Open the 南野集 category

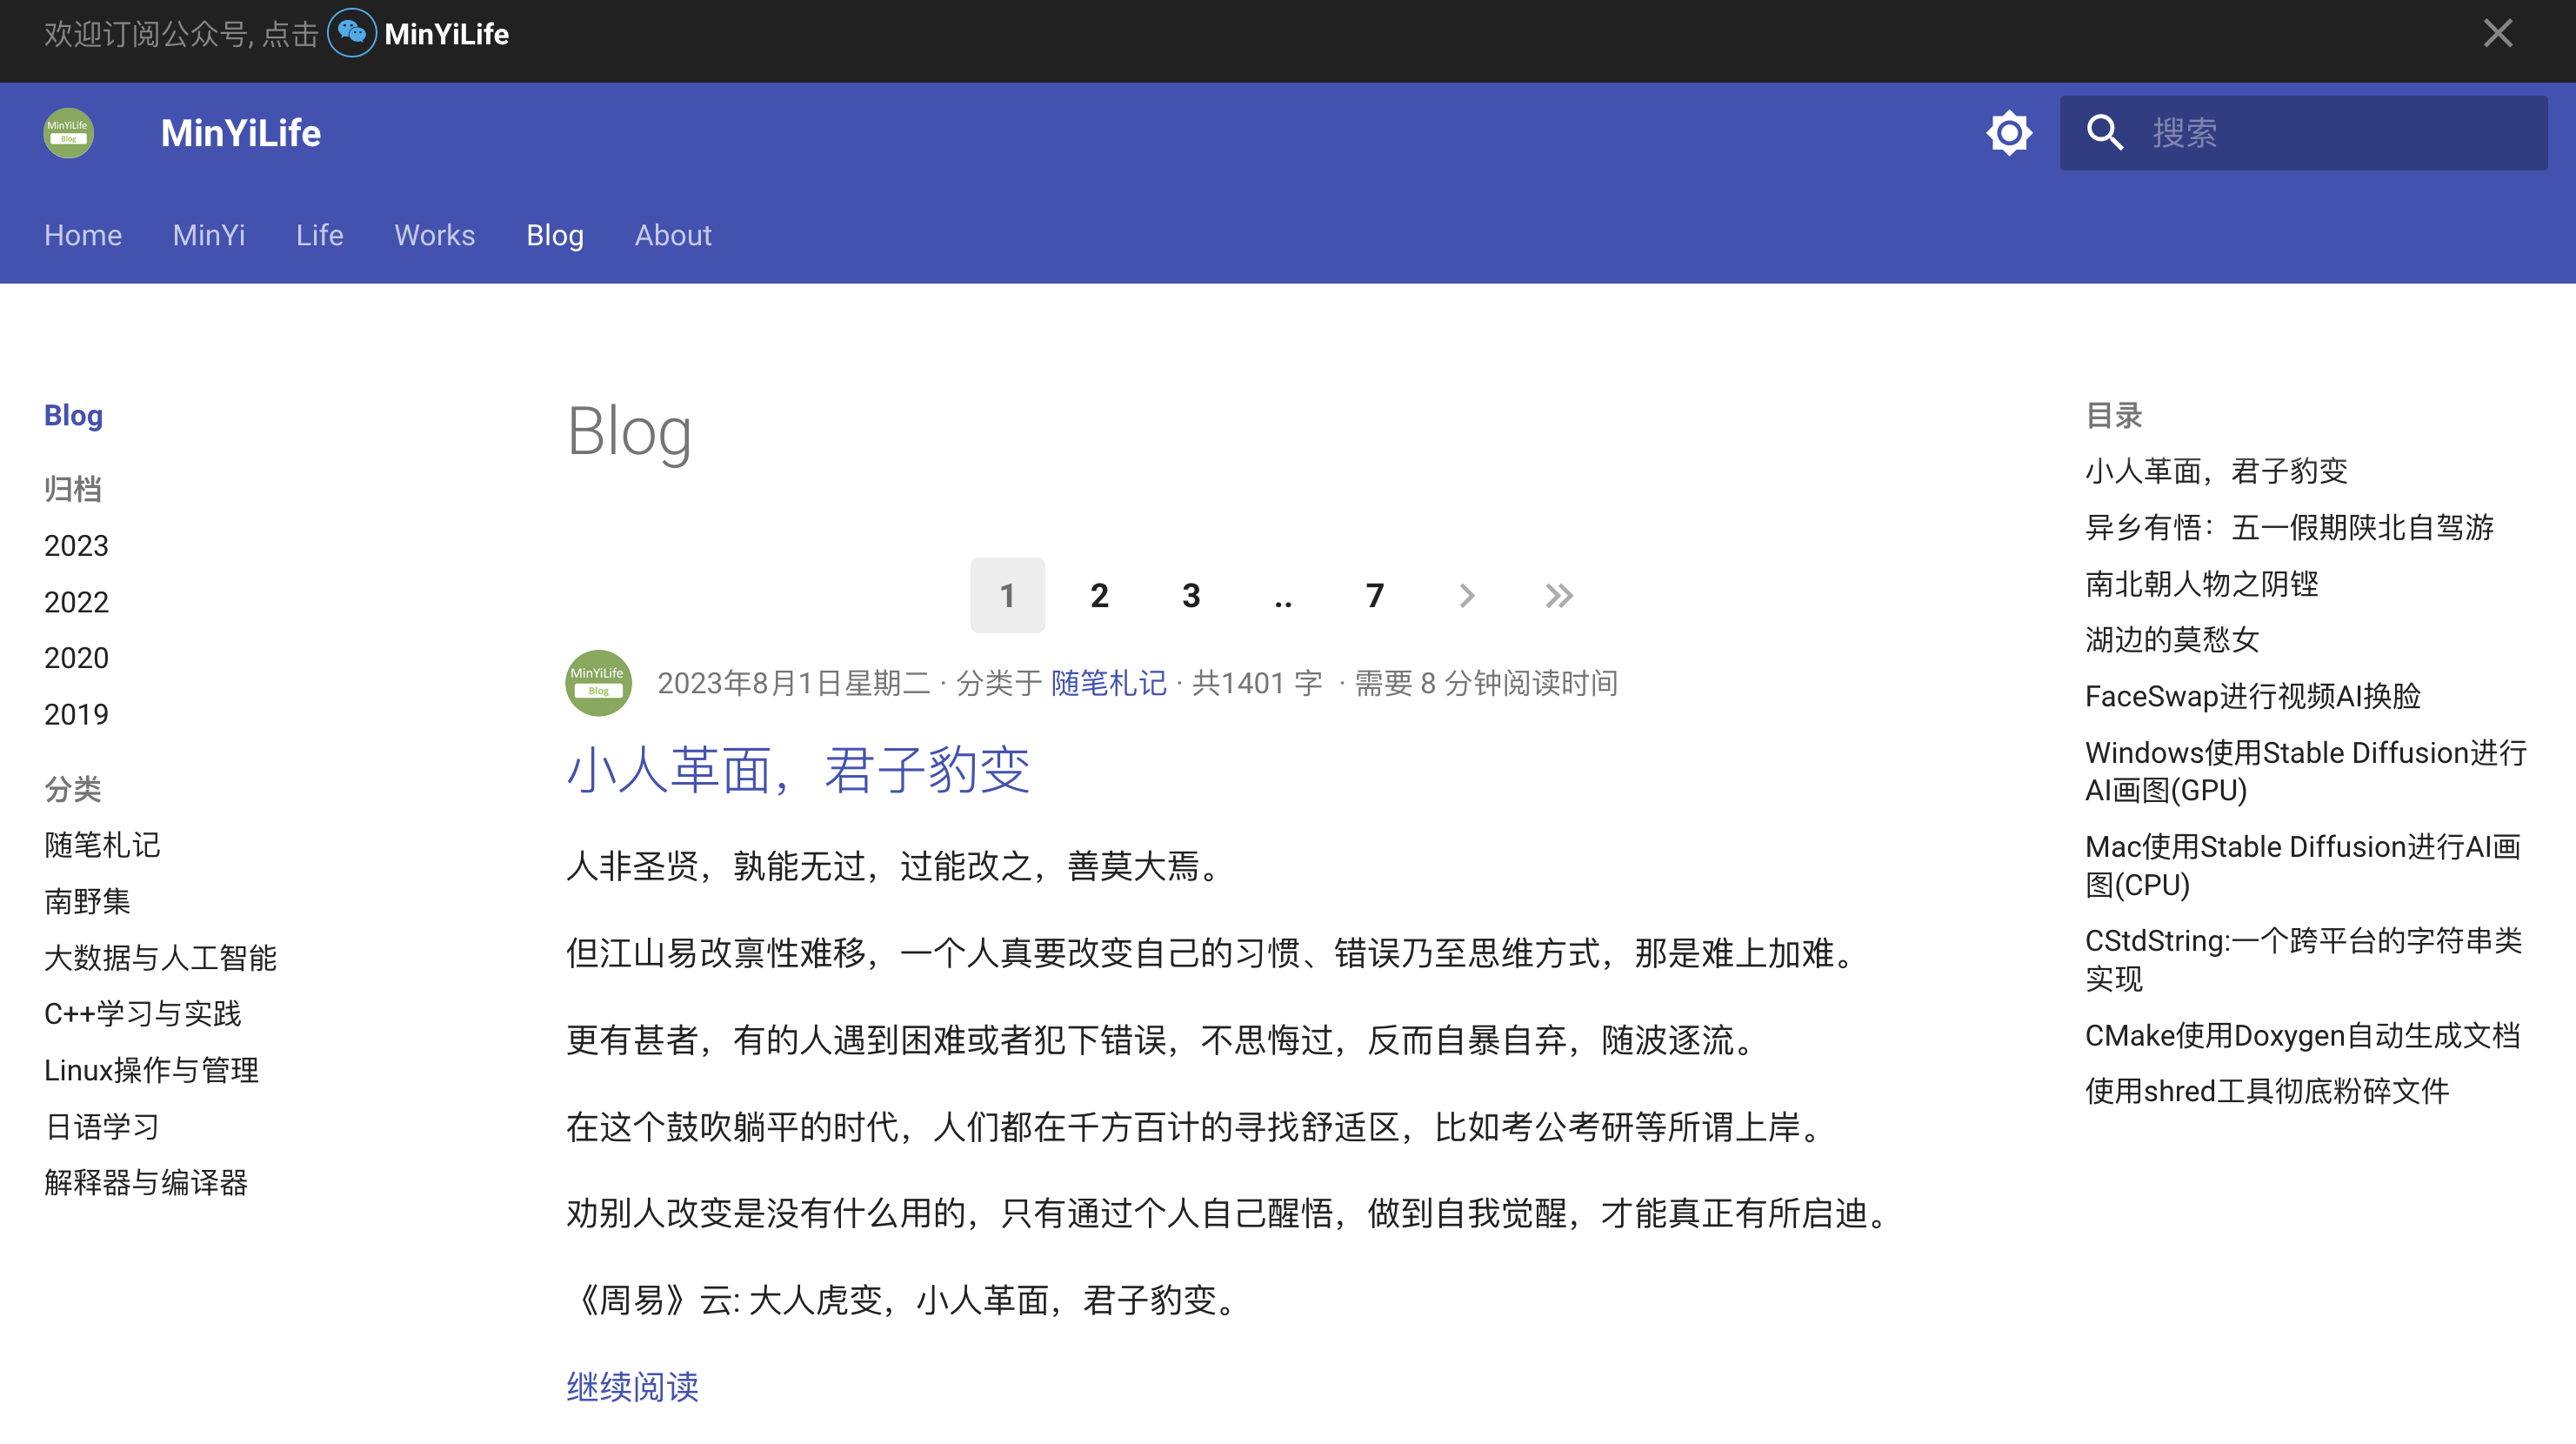click(87, 901)
